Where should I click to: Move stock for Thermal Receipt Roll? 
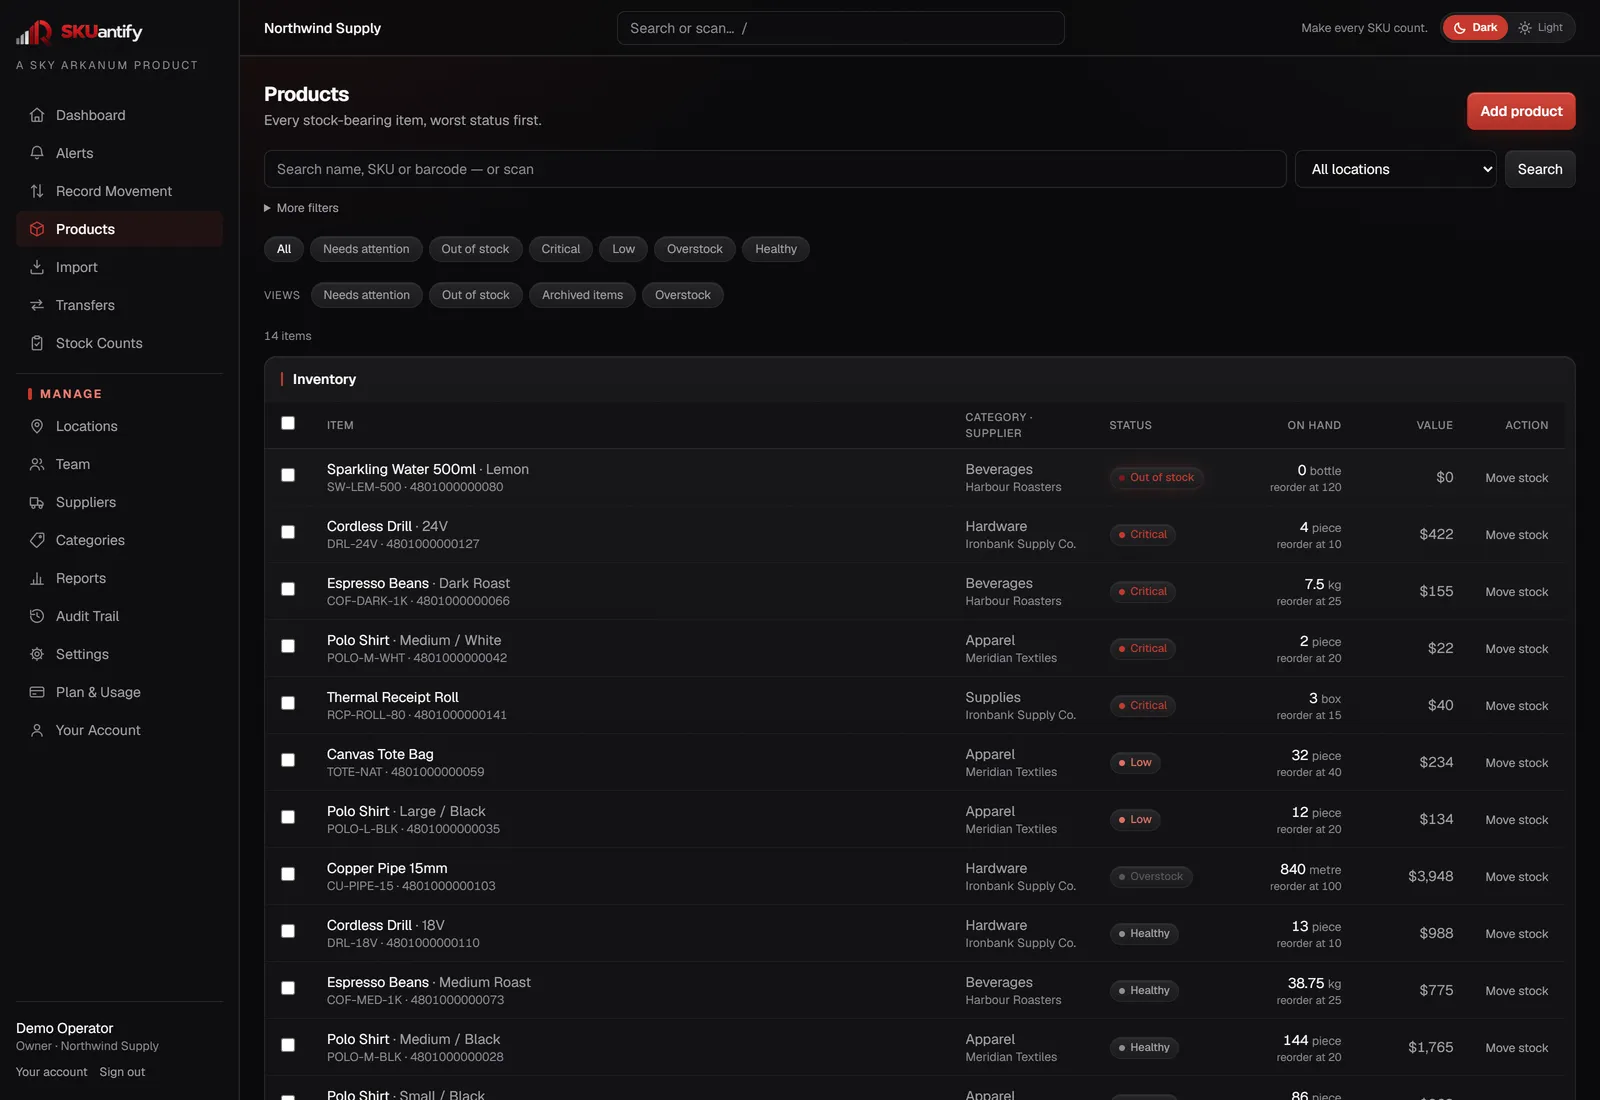1516,706
